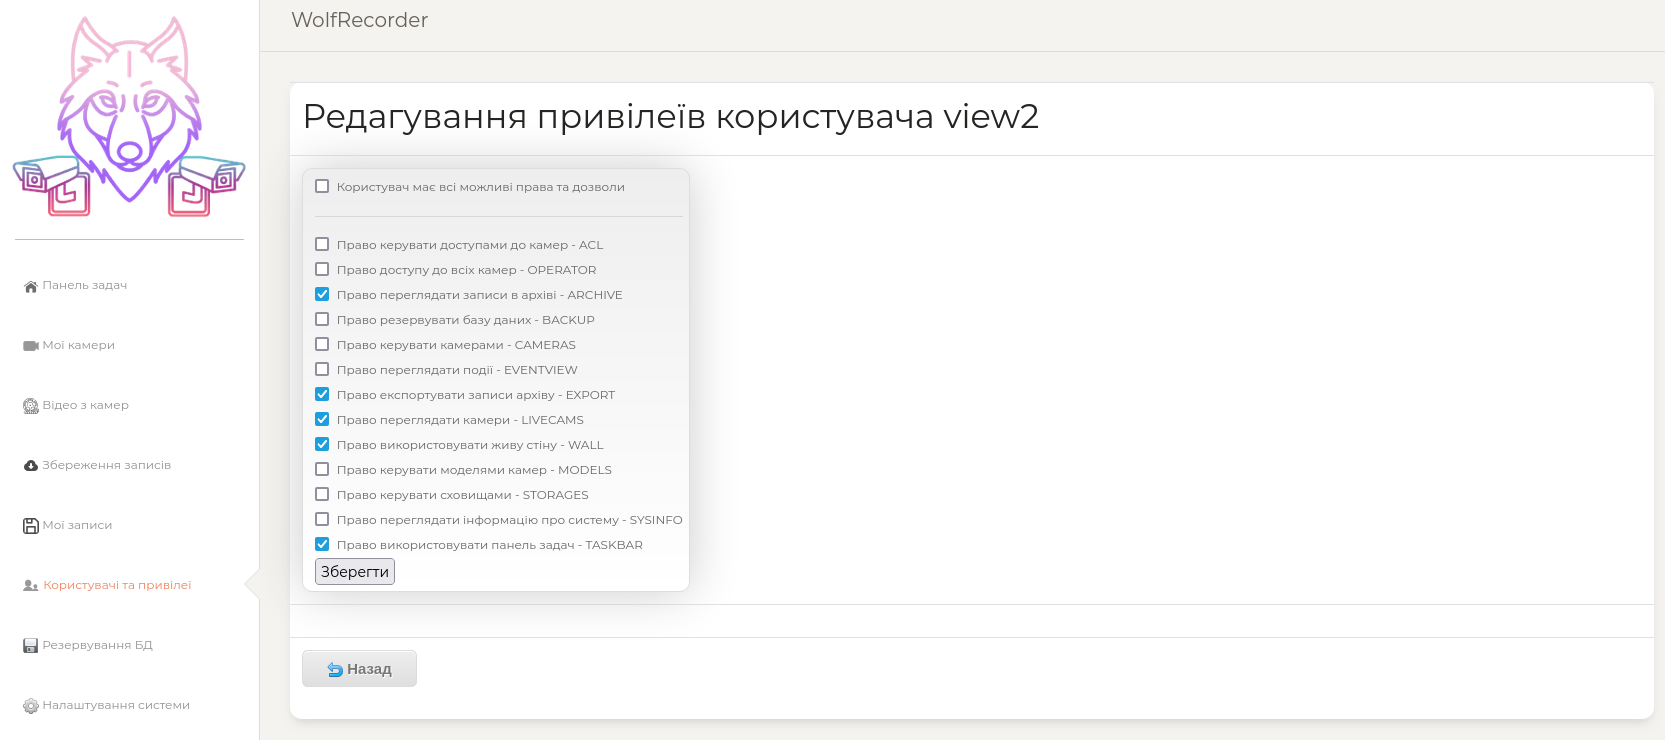The image size is (1665, 740).
Task: Enable the CAMERAS management right checkbox
Action: click(x=322, y=344)
